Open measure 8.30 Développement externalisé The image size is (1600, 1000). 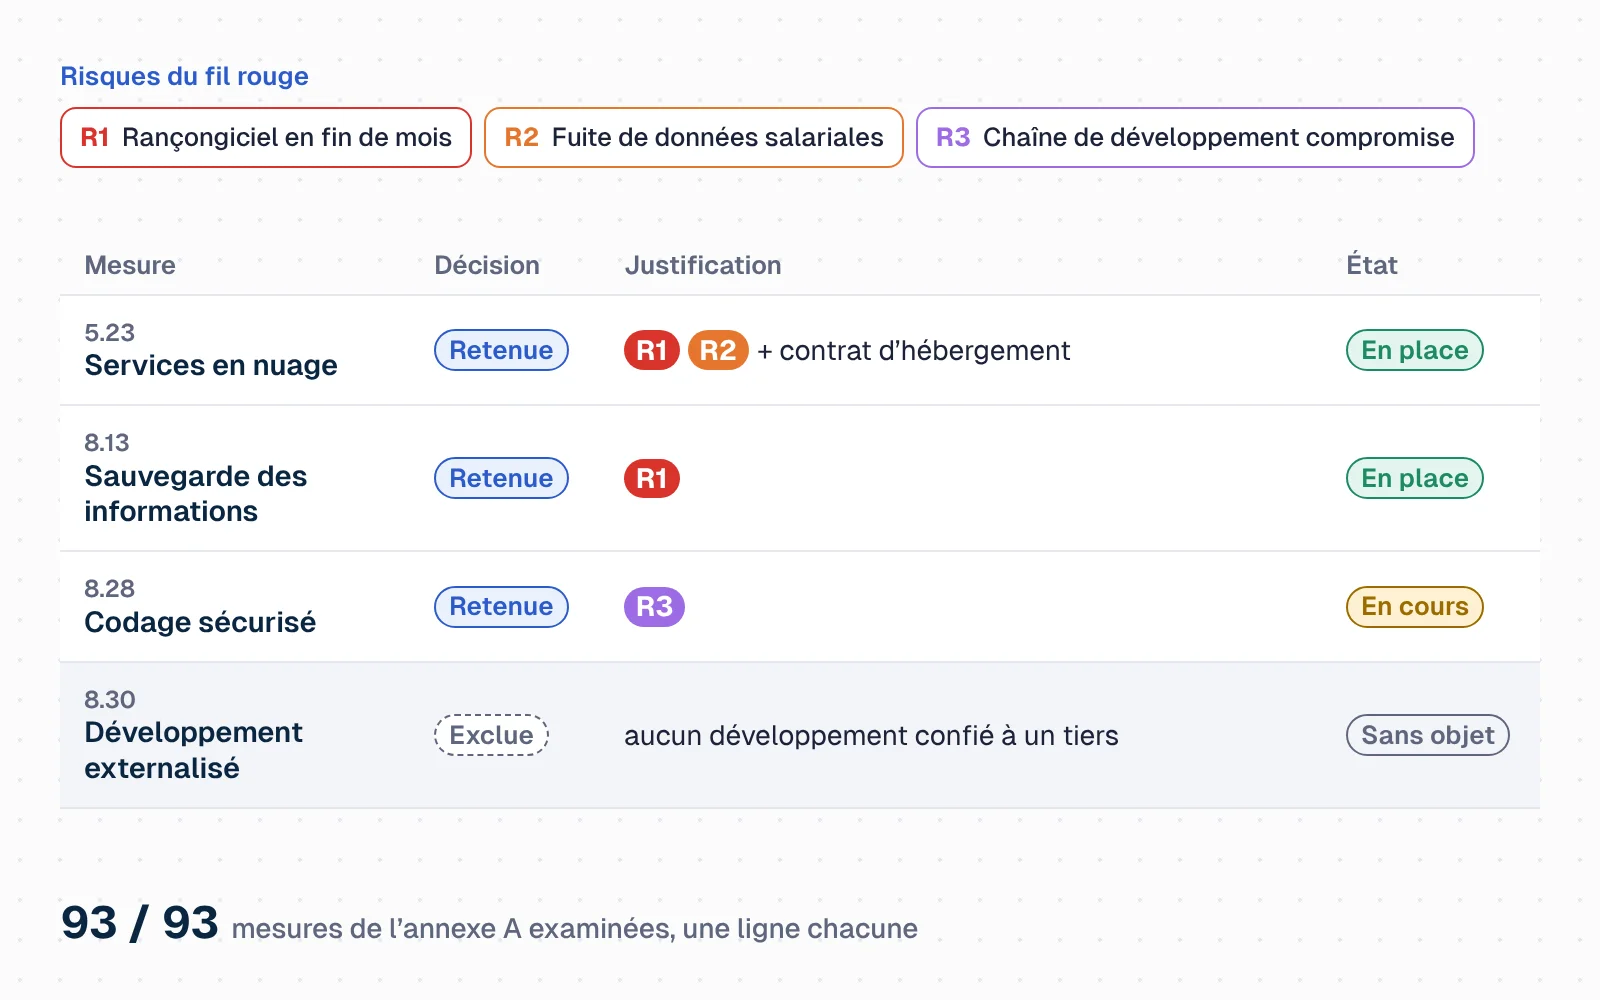(x=193, y=735)
